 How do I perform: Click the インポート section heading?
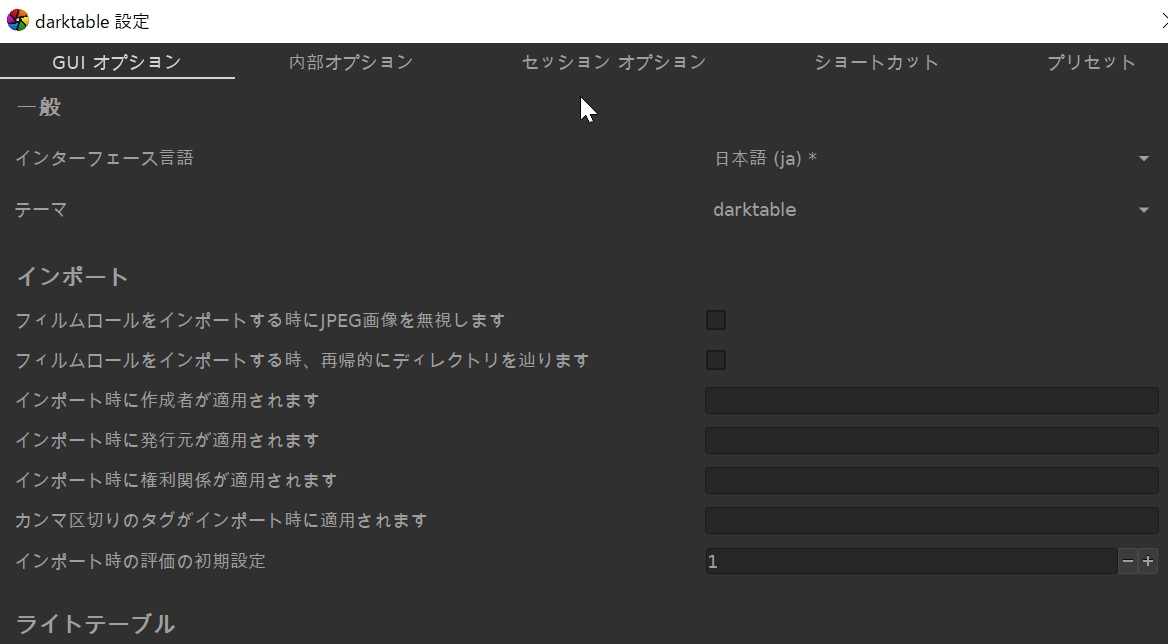click(72, 277)
